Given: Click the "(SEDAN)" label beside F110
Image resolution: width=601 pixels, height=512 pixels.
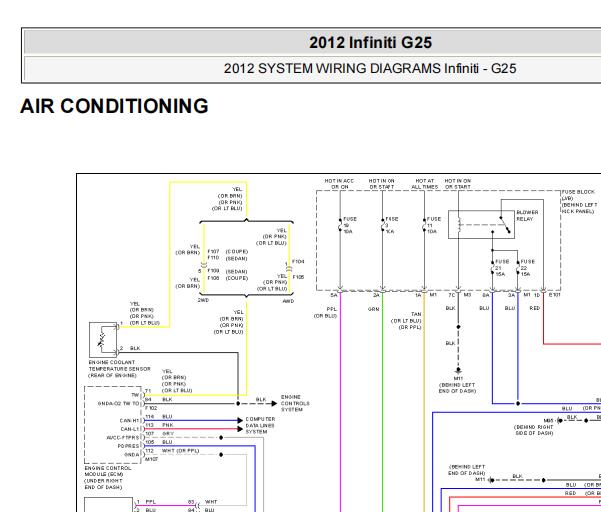Looking at the screenshot, I should pos(236,259).
